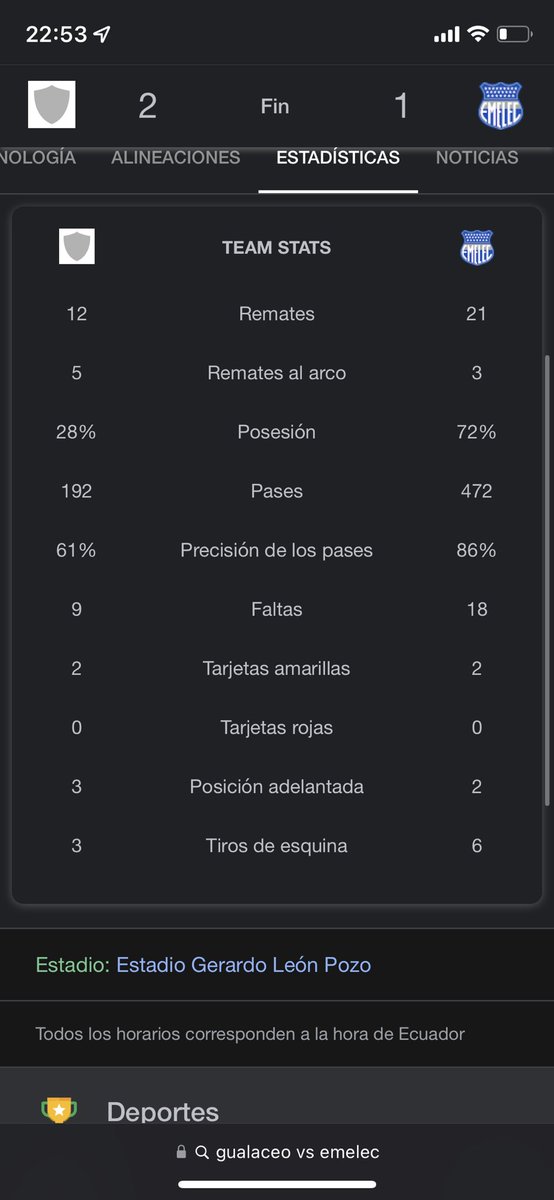Tap the location arrow beside the clock
The height and width of the screenshot is (1200, 554).
click(x=102, y=34)
